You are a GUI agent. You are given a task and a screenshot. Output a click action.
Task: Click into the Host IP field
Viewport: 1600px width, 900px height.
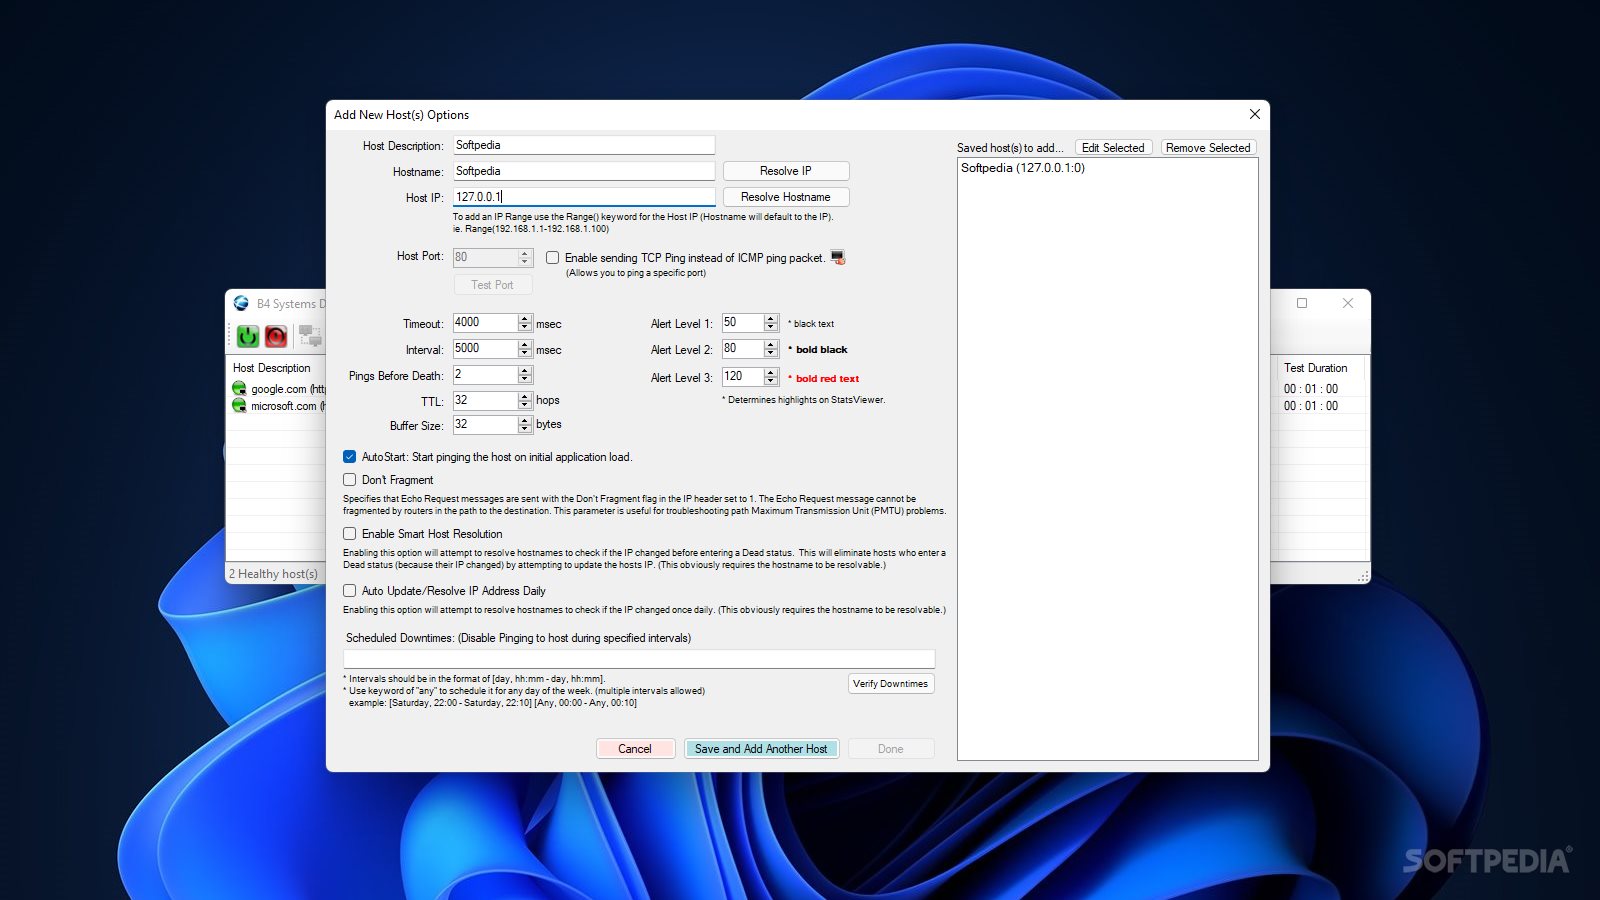click(584, 197)
